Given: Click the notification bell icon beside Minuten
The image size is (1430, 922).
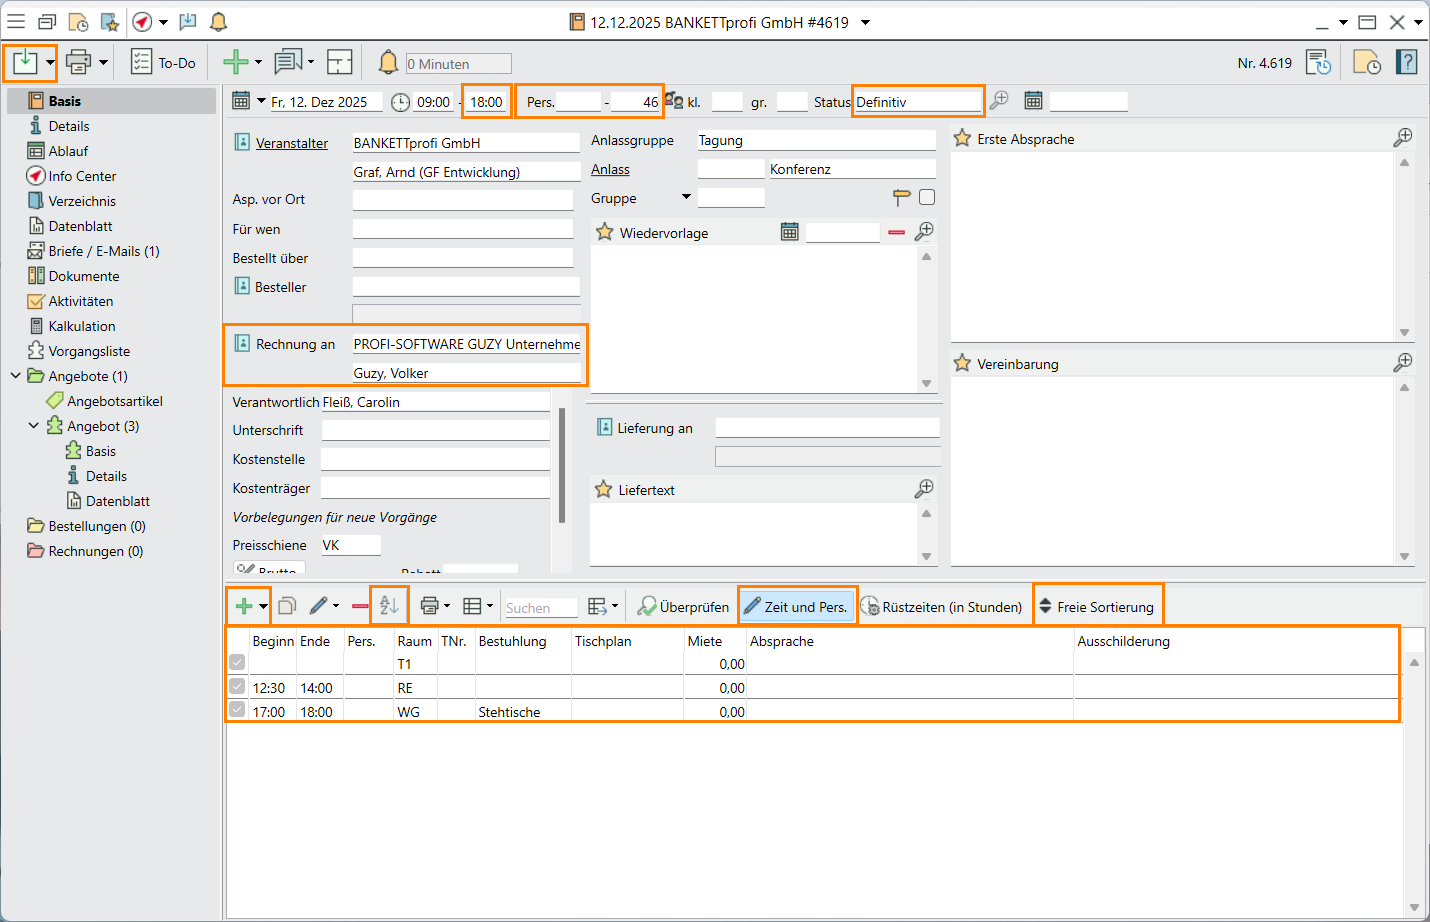Looking at the screenshot, I should [x=388, y=63].
